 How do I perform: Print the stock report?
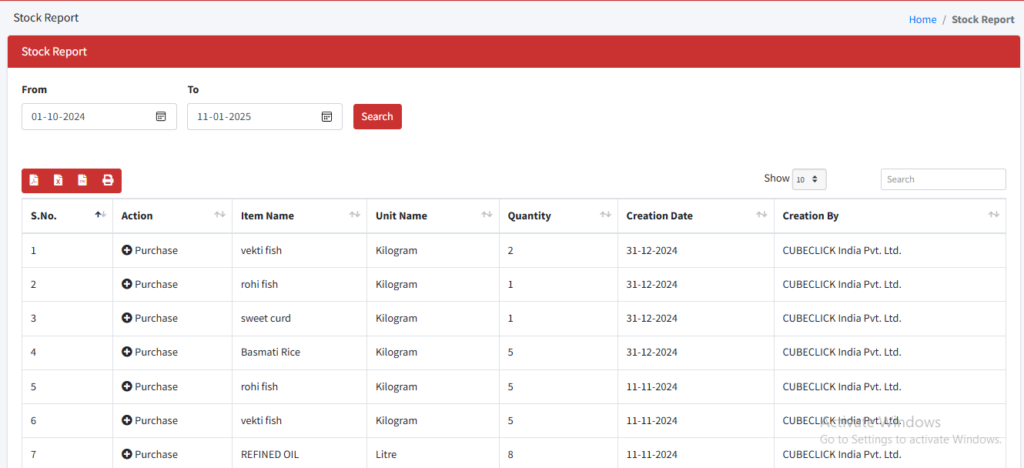[x=108, y=181]
